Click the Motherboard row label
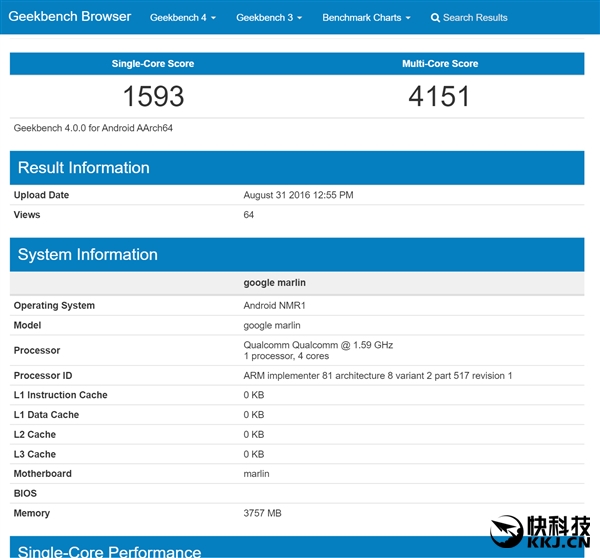Image resolution: width=600 pixels, height=558 pixels. (43, 474)
